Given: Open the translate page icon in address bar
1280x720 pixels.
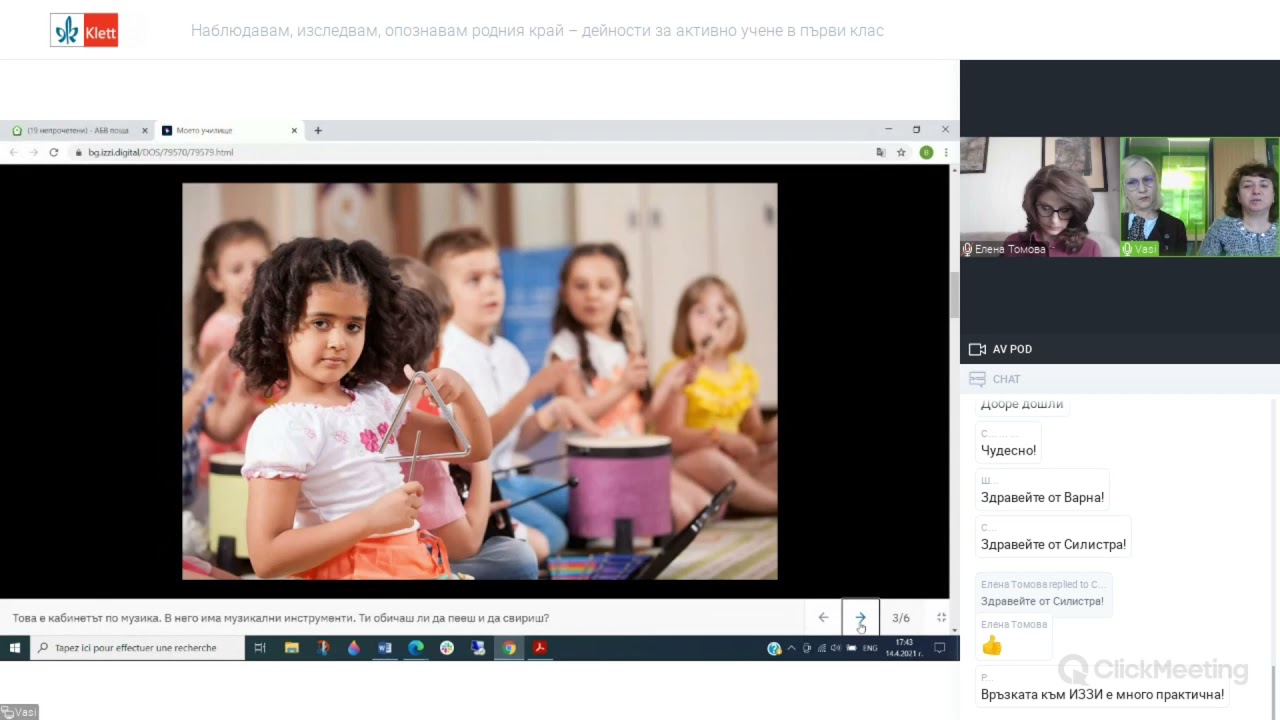Looking at the screenshot, I should pos(881,152).
